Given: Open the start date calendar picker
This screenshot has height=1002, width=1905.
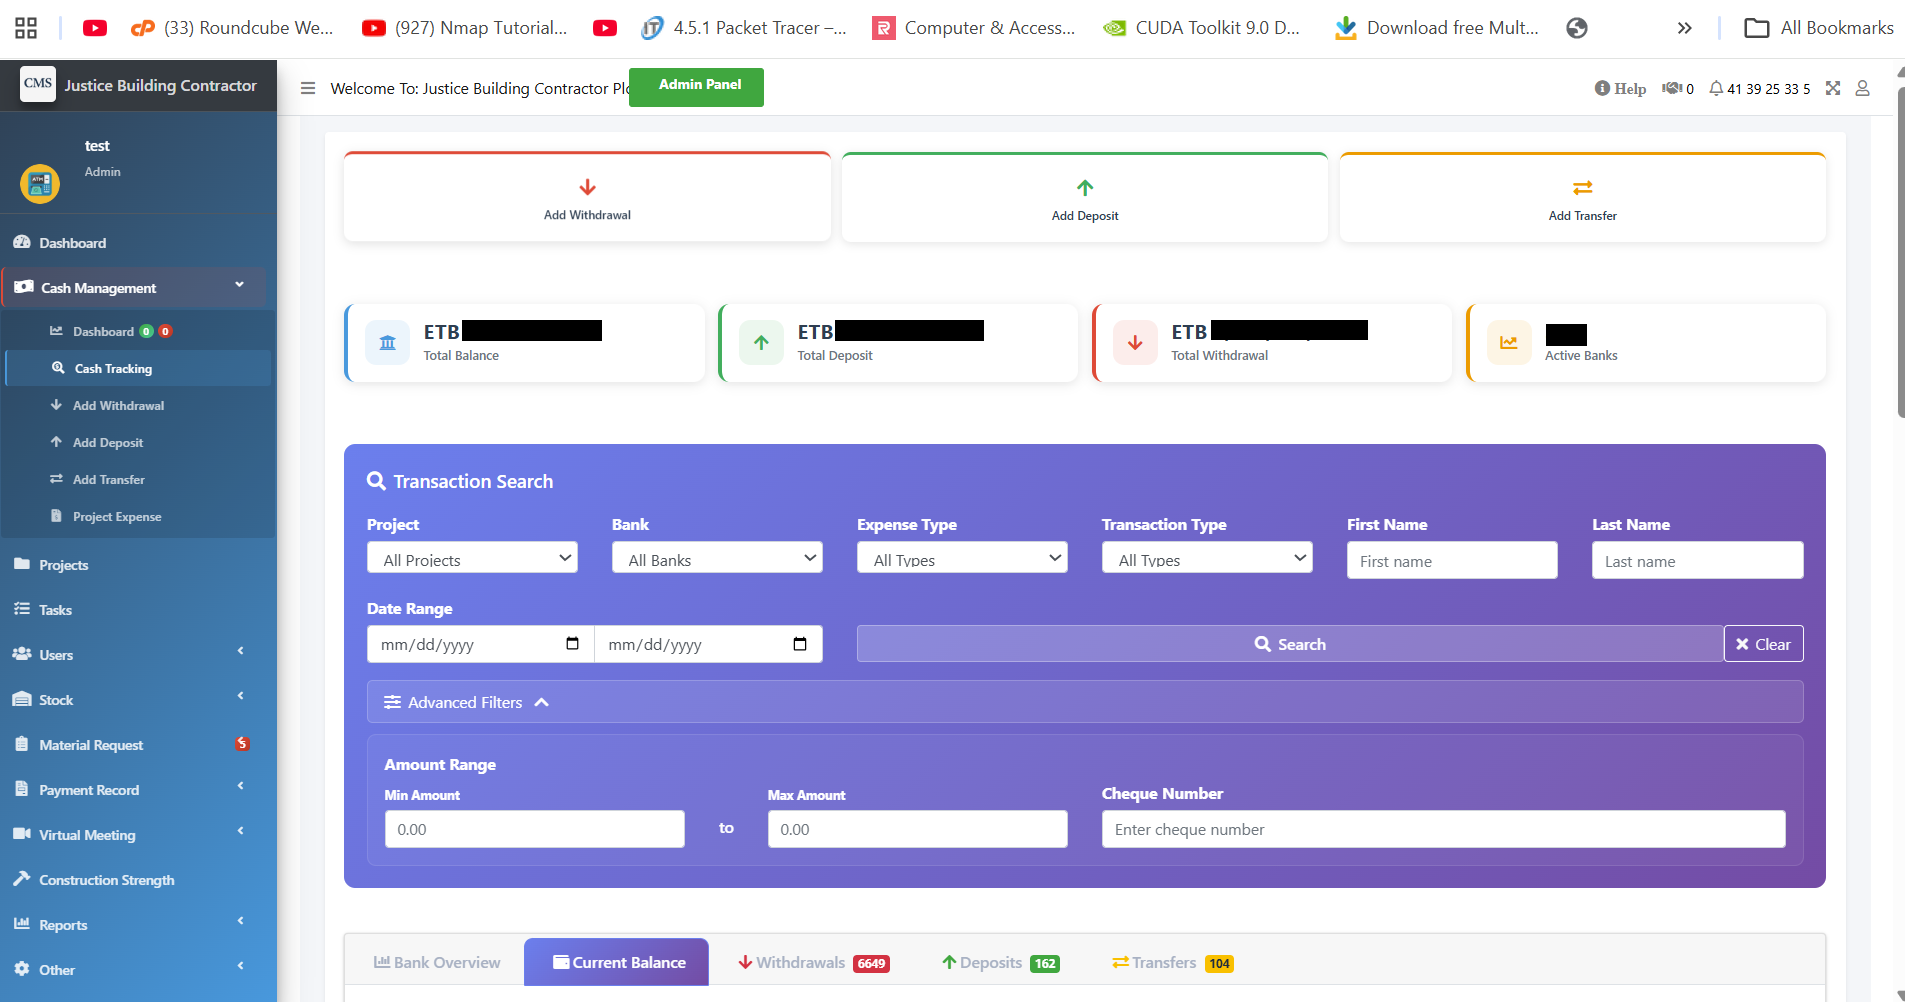Looking at the screenshot, I should point(572,644).
